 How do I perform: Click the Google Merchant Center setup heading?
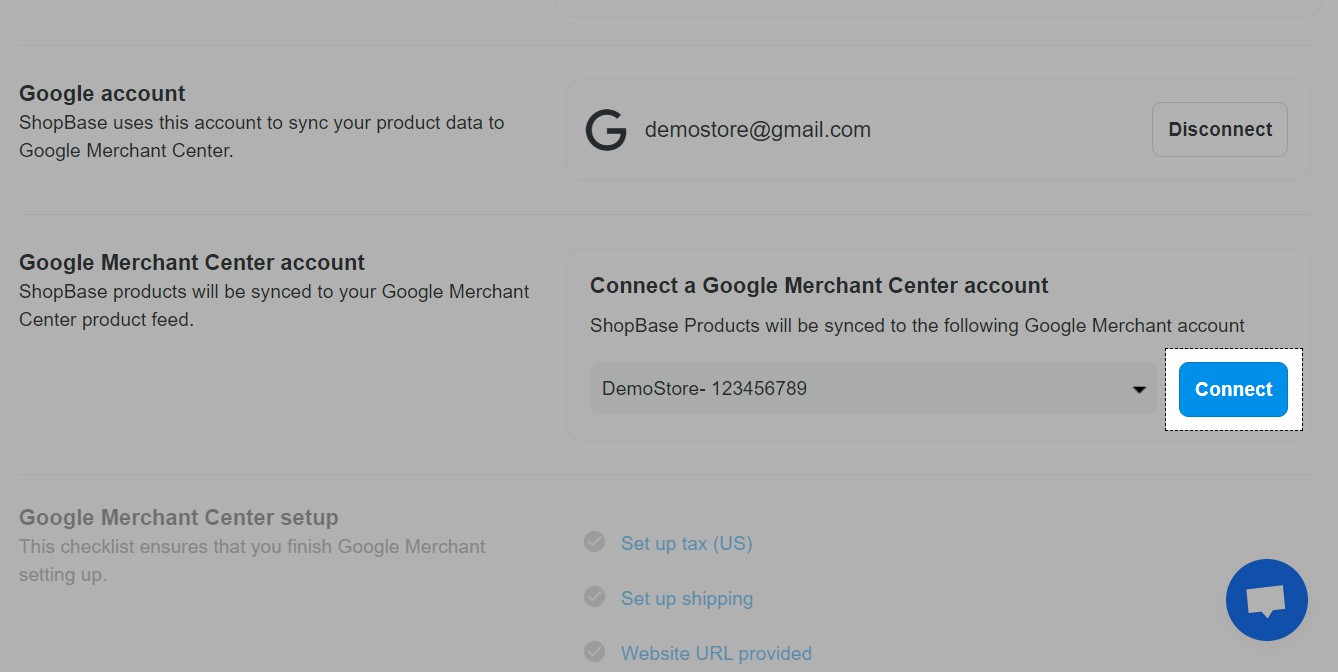click(179, 517)
